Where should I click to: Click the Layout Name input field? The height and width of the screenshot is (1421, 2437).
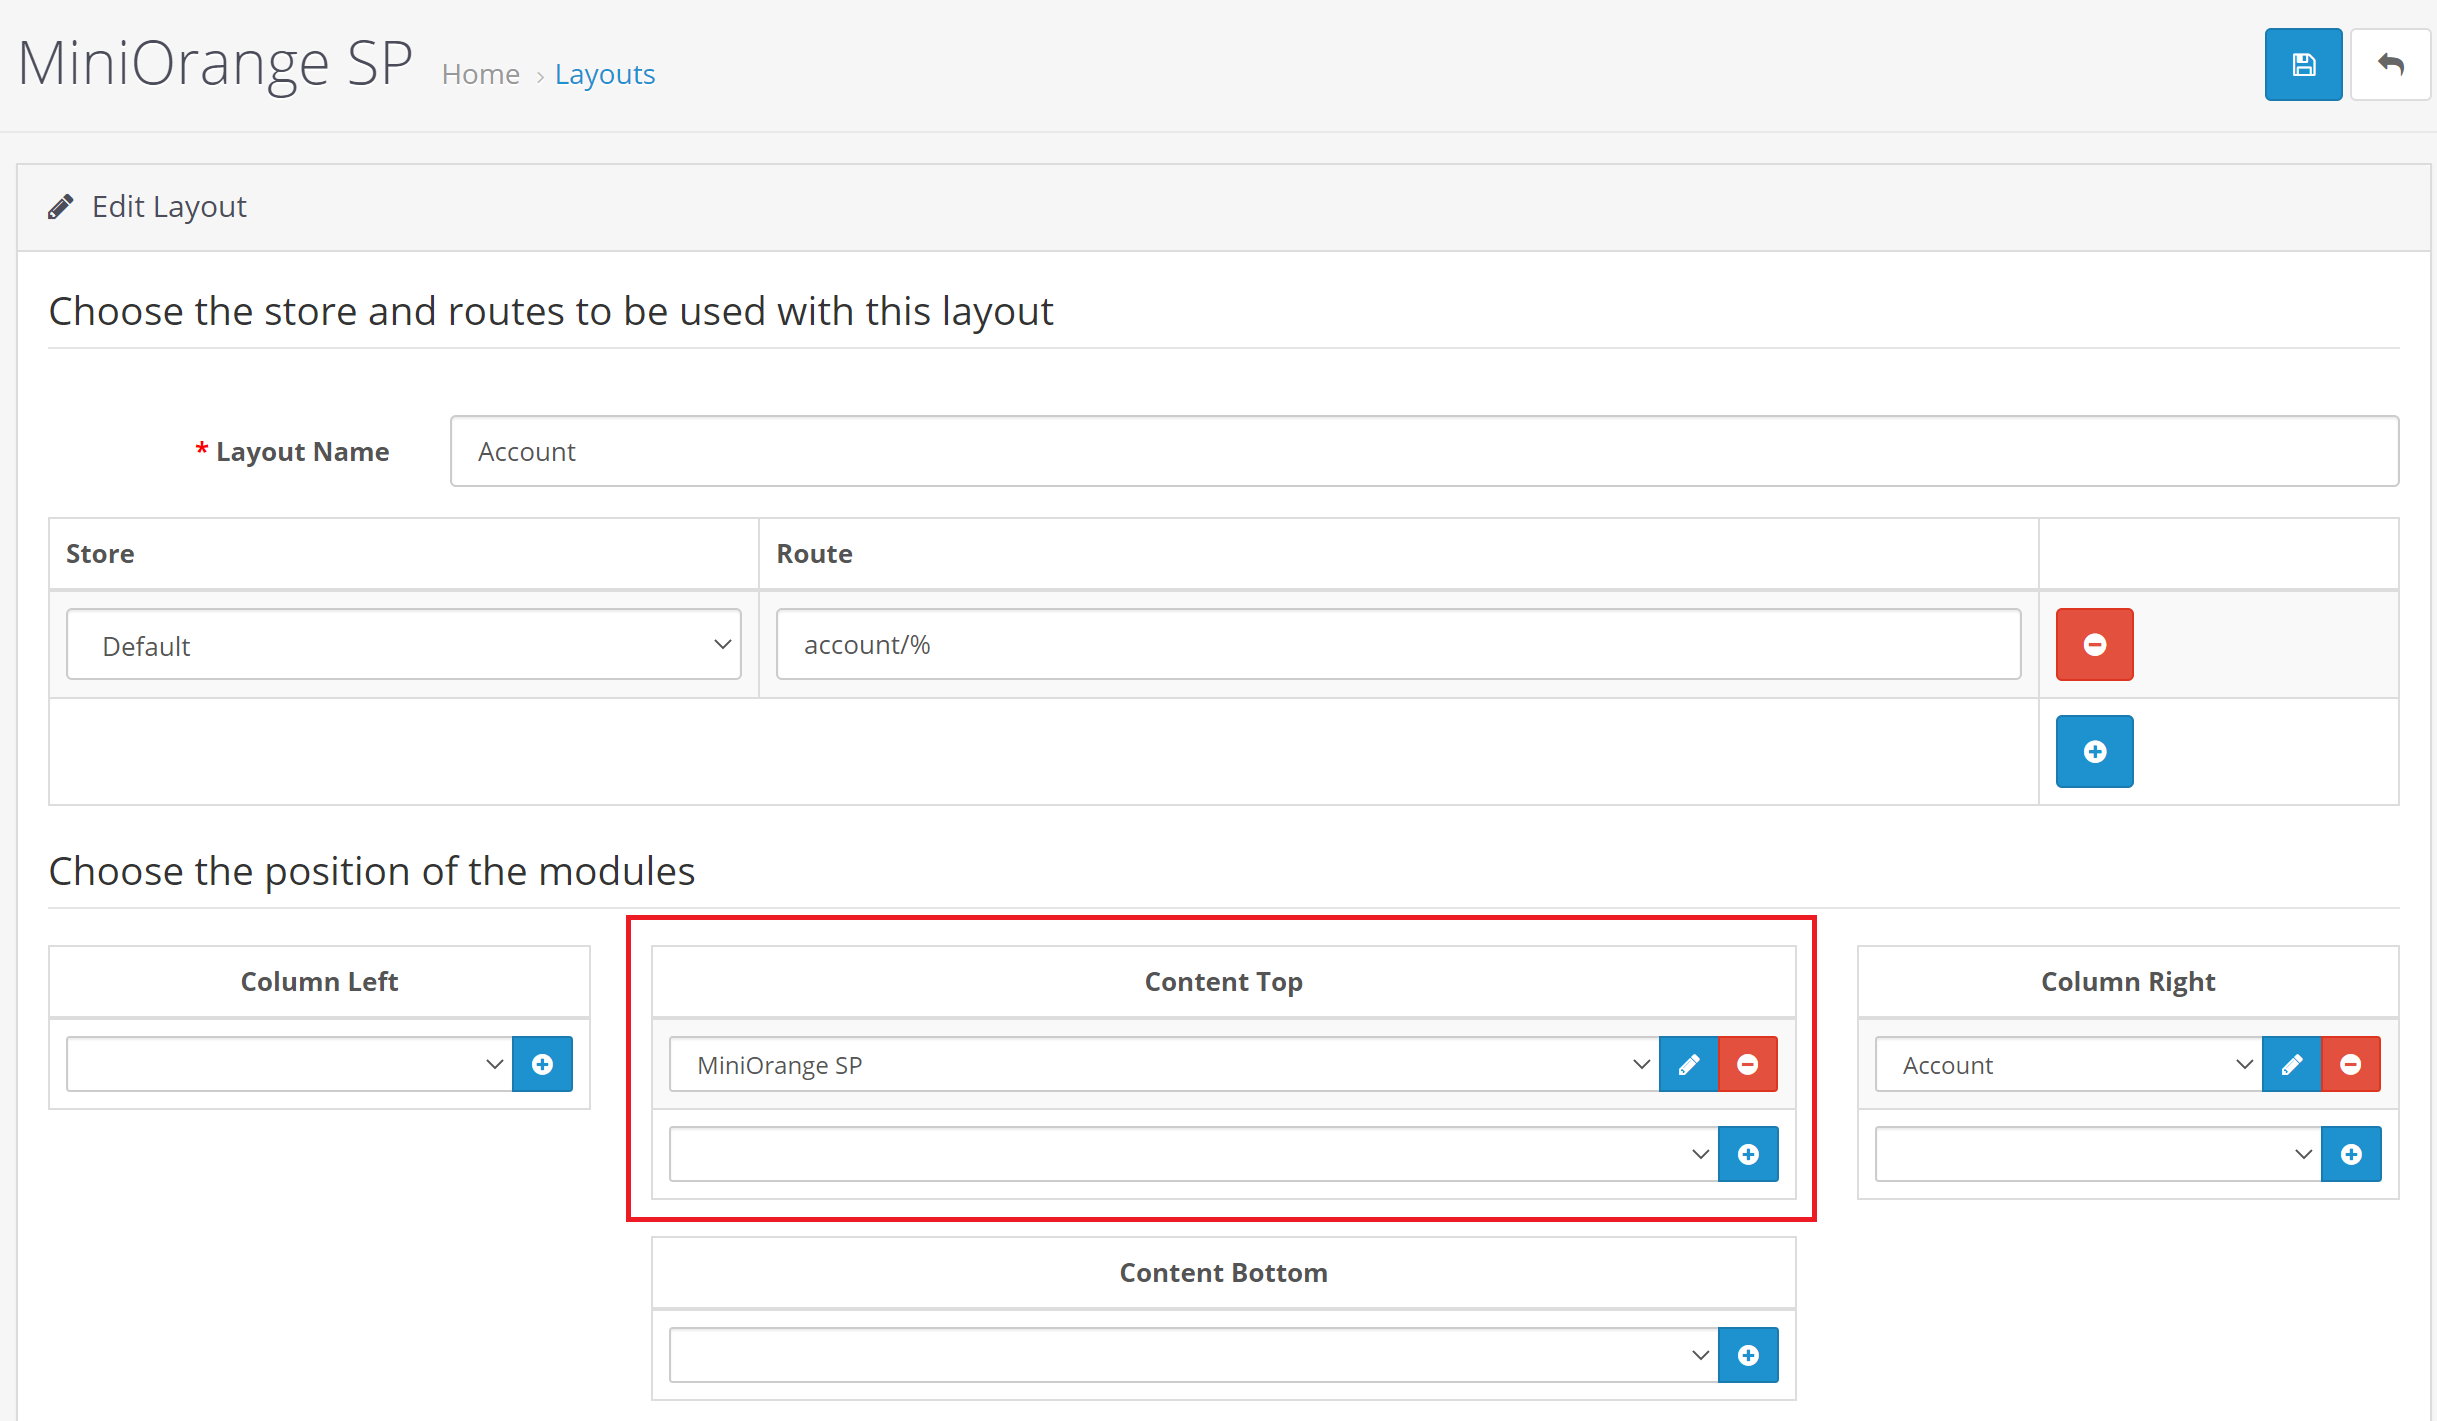pos(1423,451)
